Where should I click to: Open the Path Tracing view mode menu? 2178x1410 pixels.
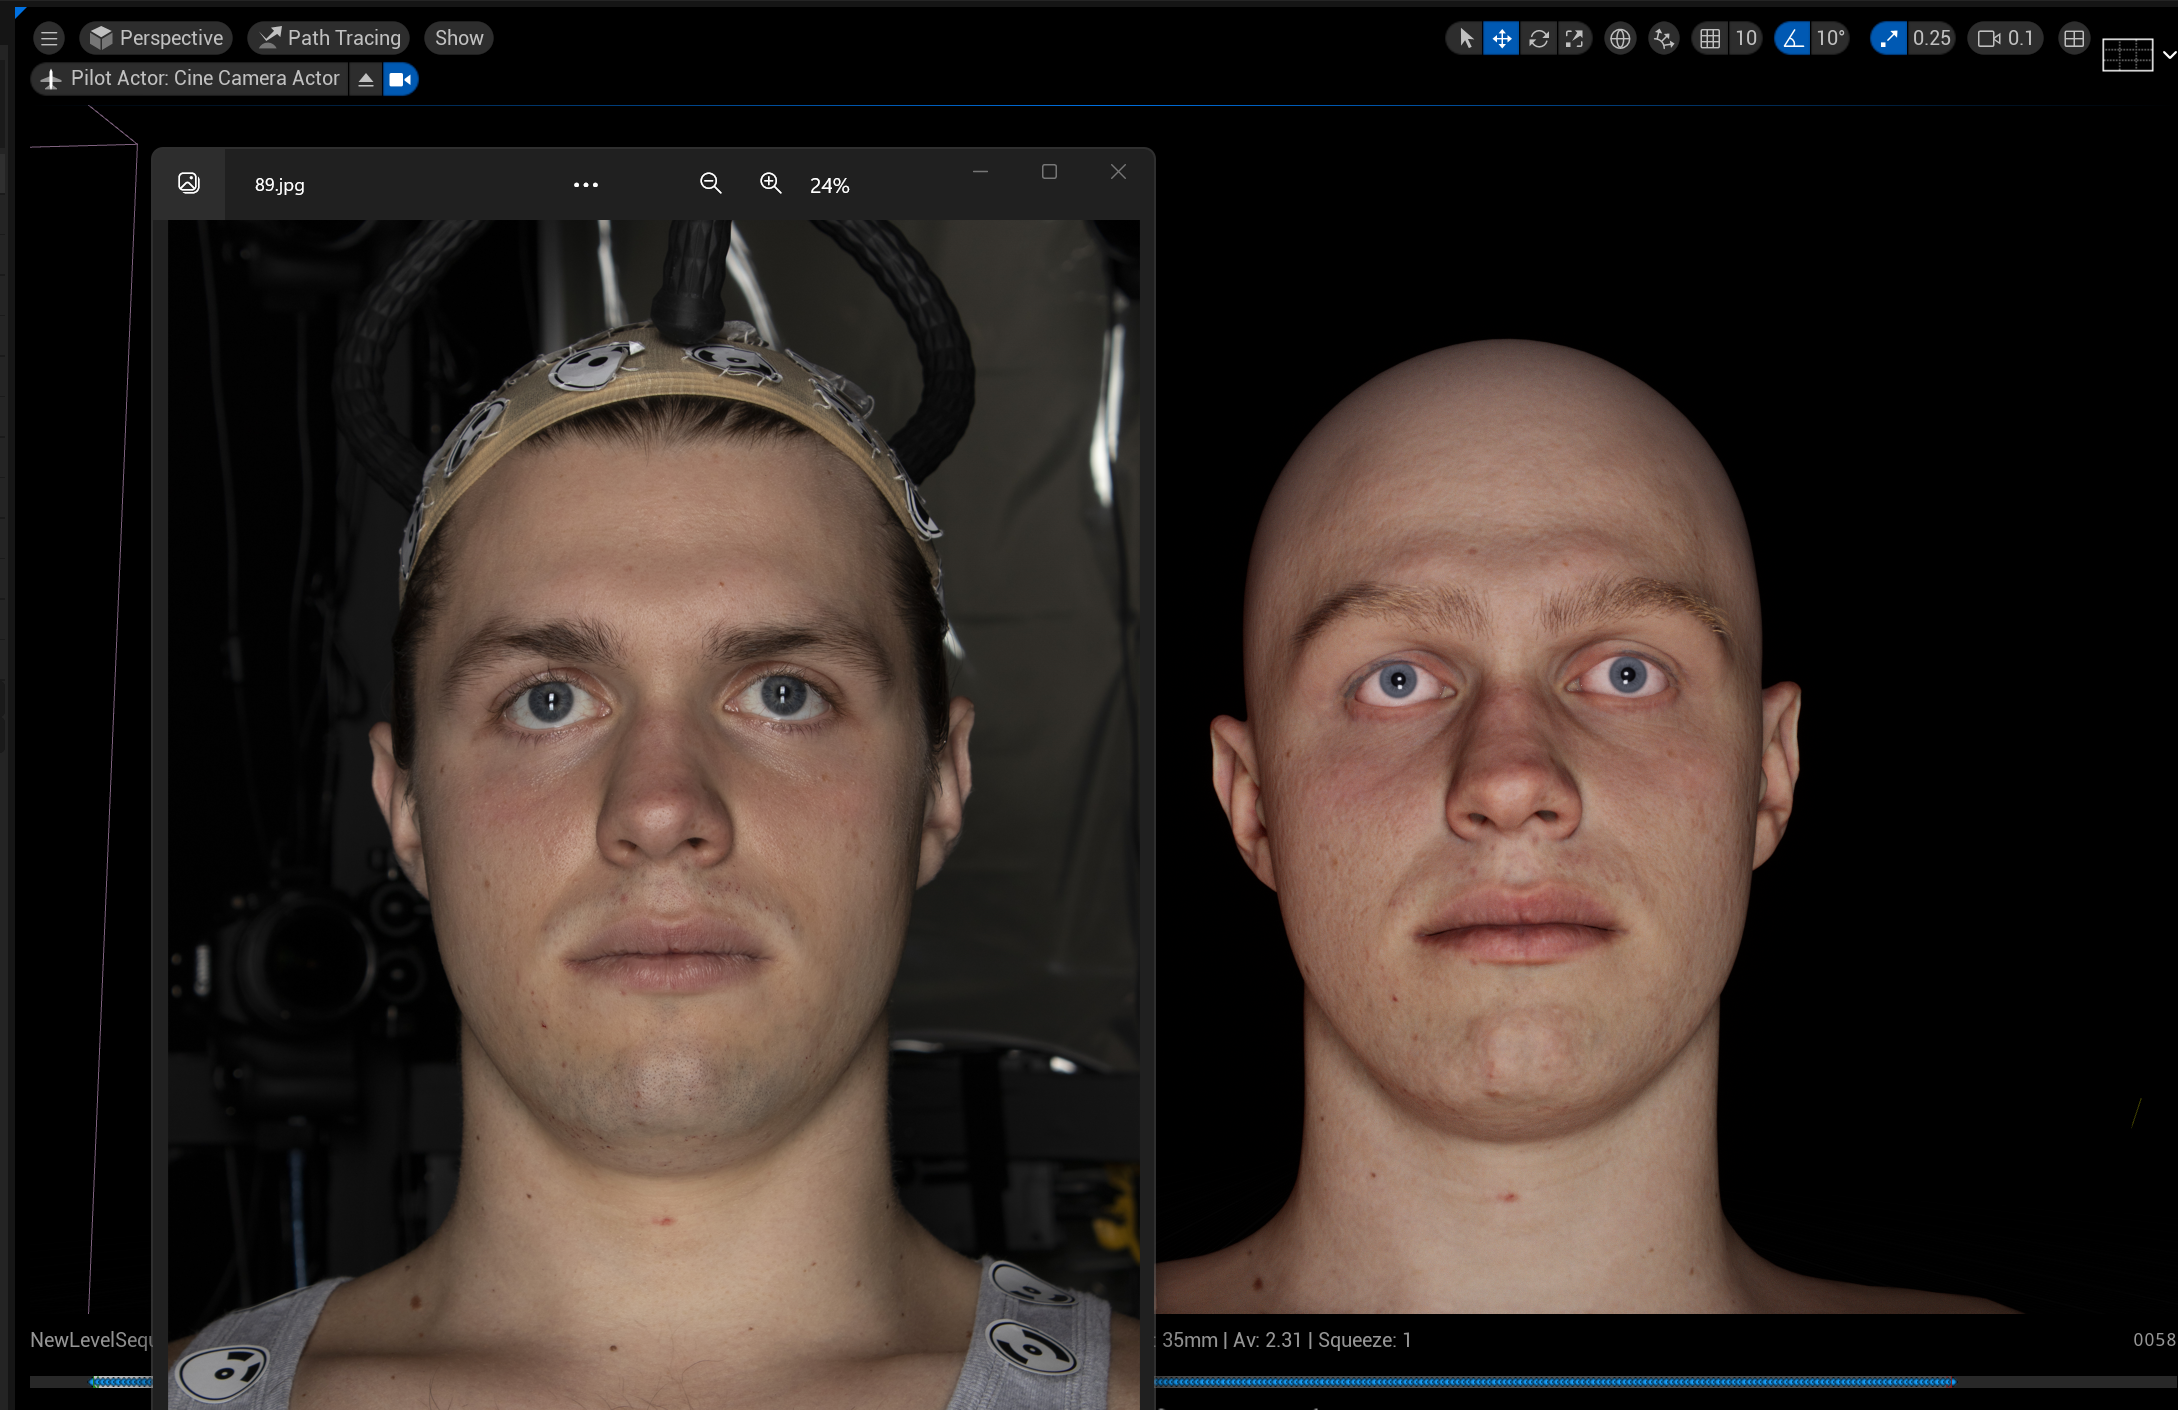tap(329, 38)
